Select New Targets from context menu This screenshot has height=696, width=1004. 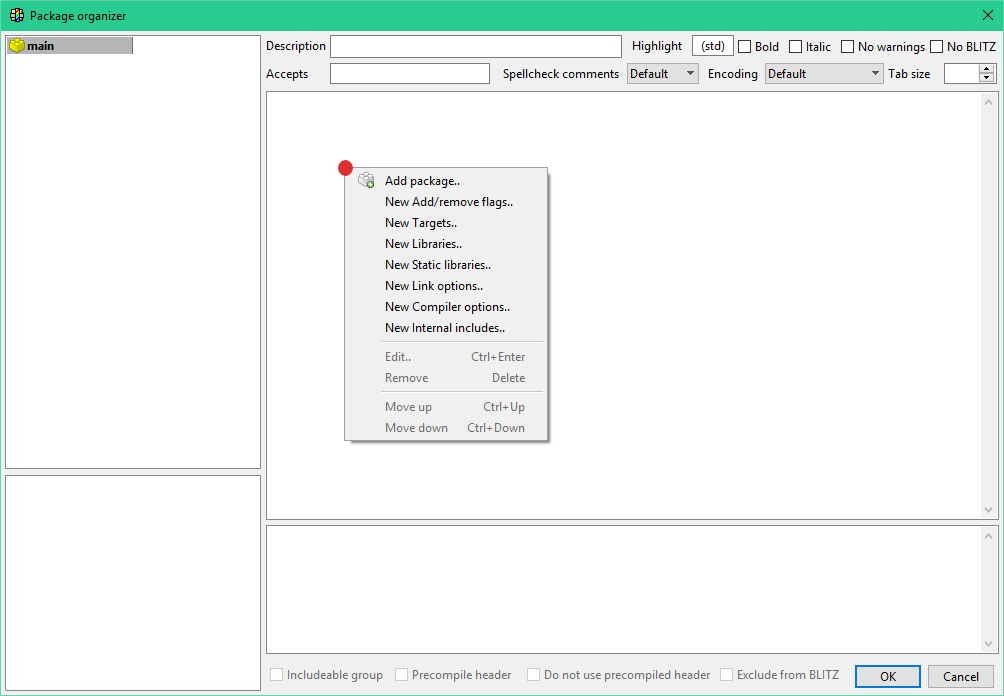click(420, 223)
